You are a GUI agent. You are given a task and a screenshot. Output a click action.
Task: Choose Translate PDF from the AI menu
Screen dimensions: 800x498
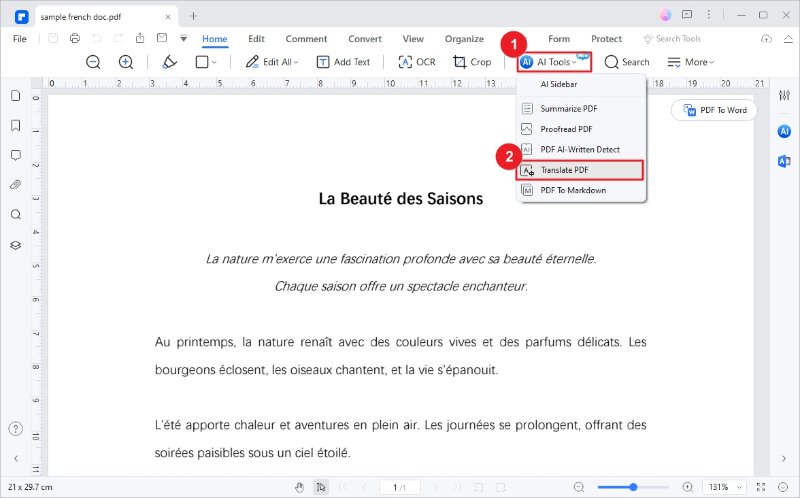tap(580, 170)
